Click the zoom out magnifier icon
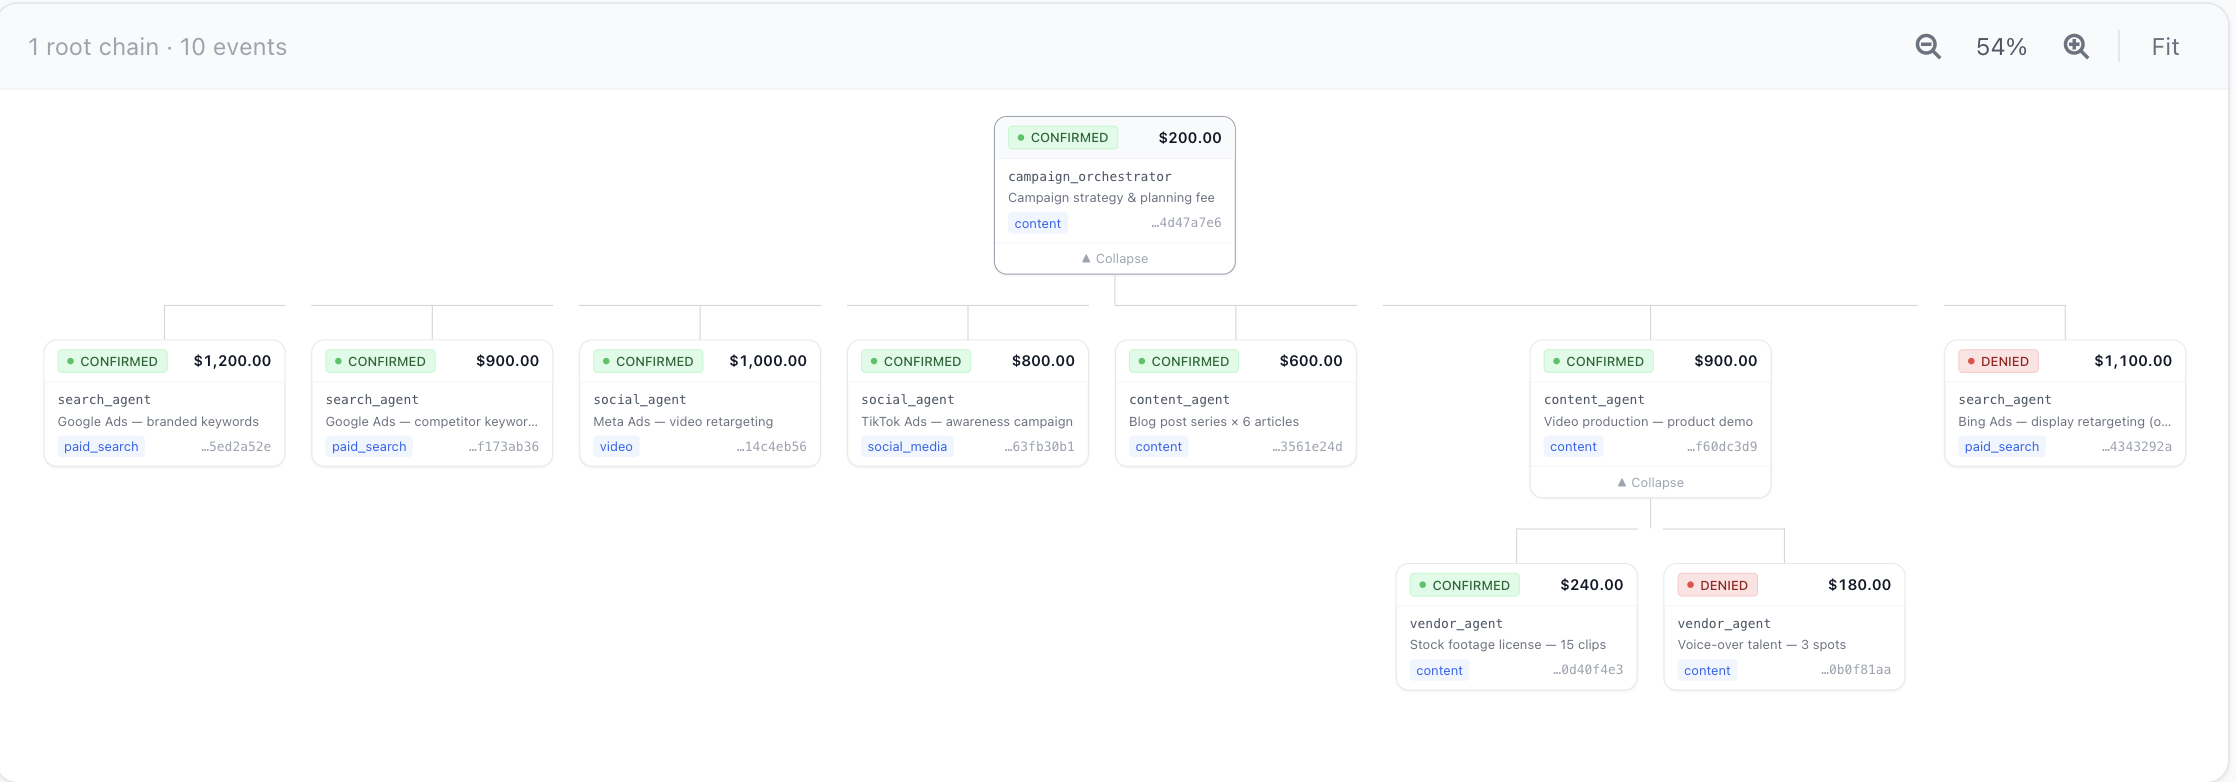 coord(1928,47)
